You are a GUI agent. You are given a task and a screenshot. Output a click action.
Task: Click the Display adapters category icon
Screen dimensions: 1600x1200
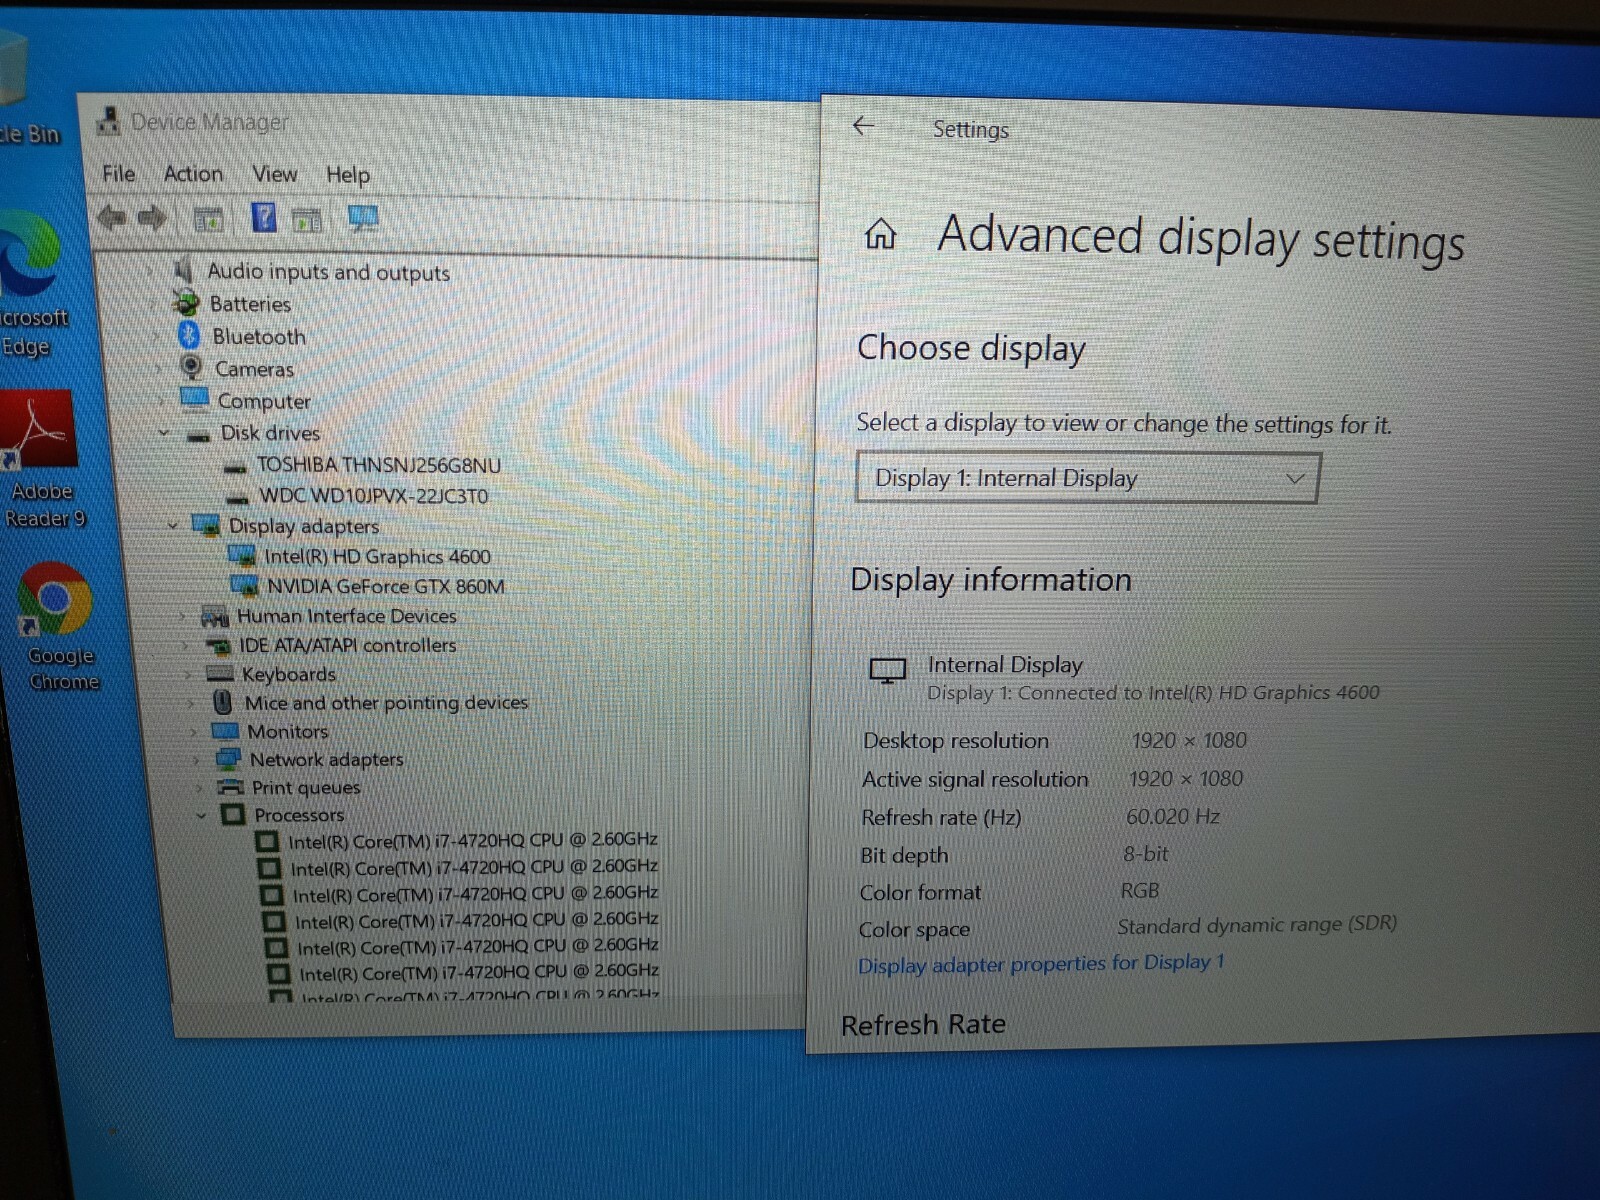205,525
